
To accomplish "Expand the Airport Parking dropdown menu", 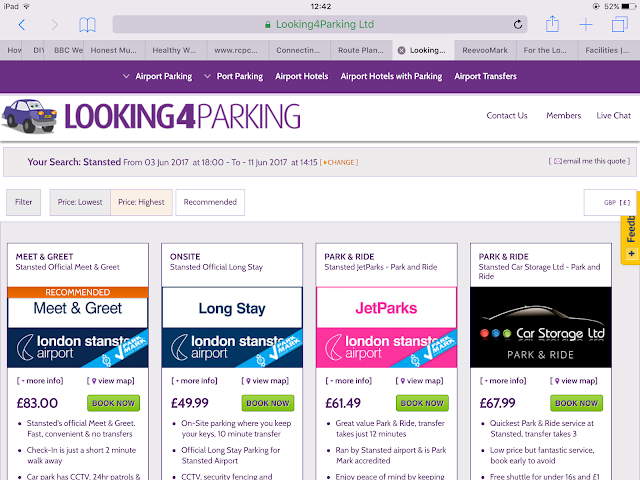I will coord(158,76).
